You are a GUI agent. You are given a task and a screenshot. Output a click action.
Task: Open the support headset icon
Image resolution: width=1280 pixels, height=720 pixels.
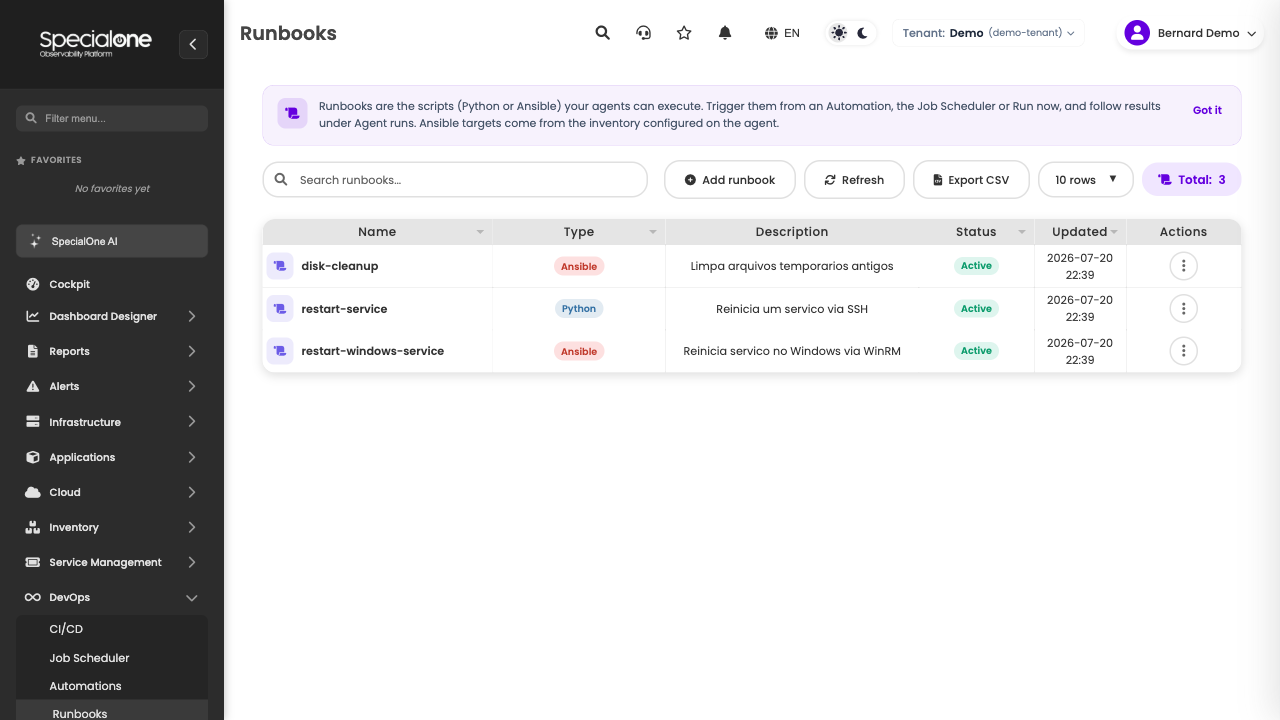point(644,33)
